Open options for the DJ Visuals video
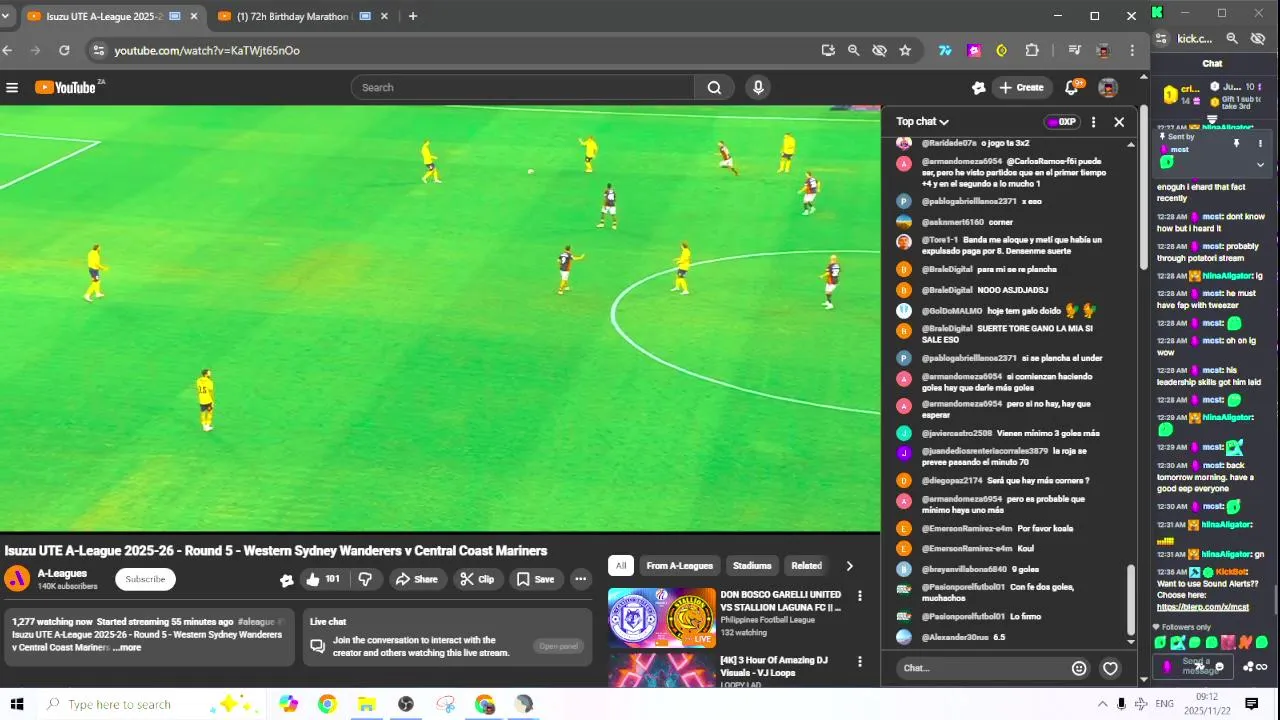The width and height of the screenshot is (1280, 720). click(x=859, y=662)
